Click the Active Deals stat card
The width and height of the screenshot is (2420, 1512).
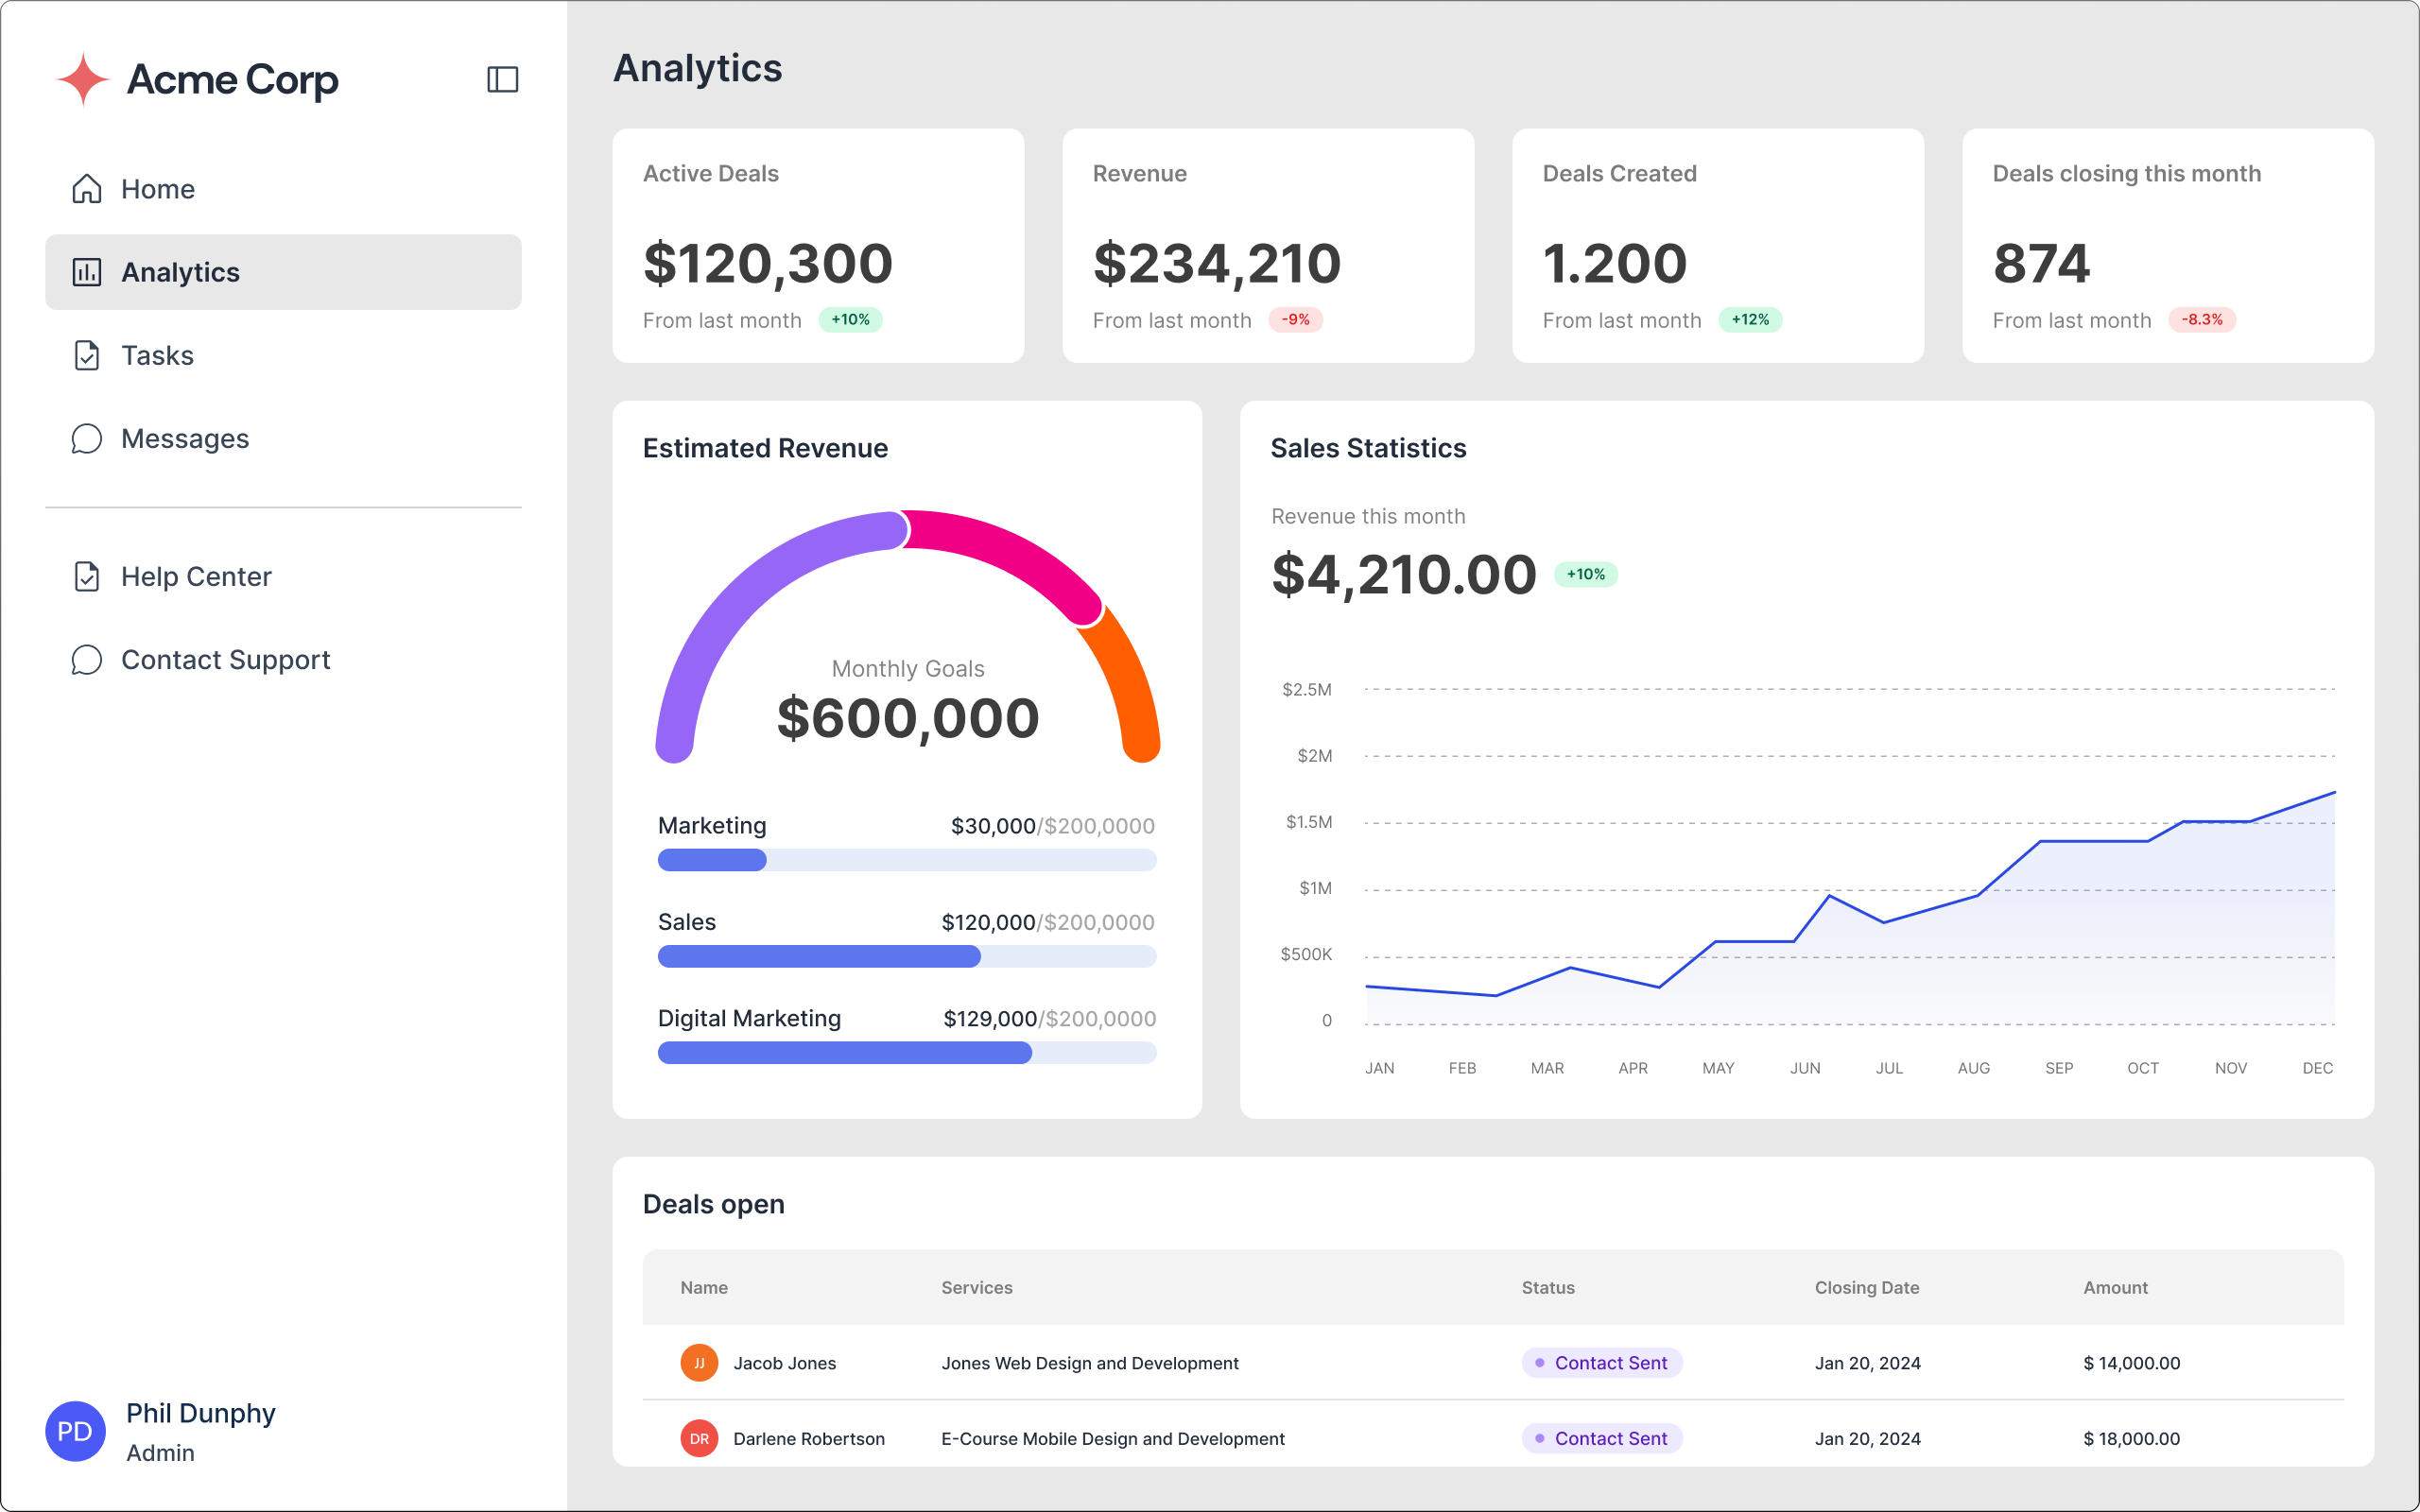click(x=818, y=245)
